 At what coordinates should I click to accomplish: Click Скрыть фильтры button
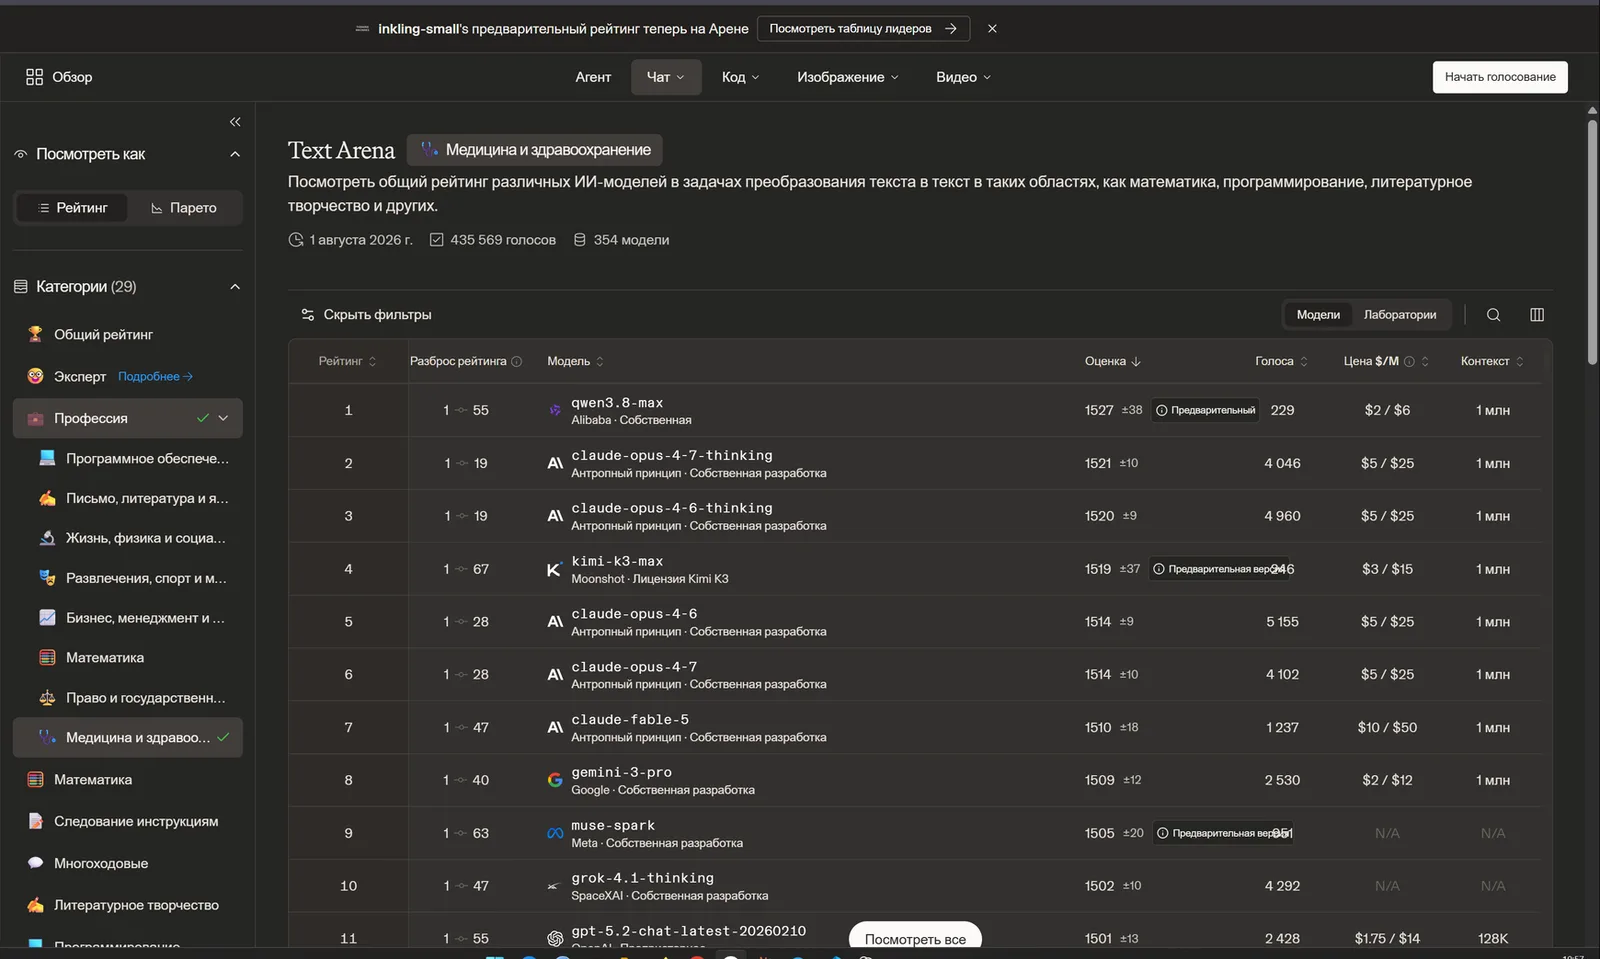coord(366,315)
